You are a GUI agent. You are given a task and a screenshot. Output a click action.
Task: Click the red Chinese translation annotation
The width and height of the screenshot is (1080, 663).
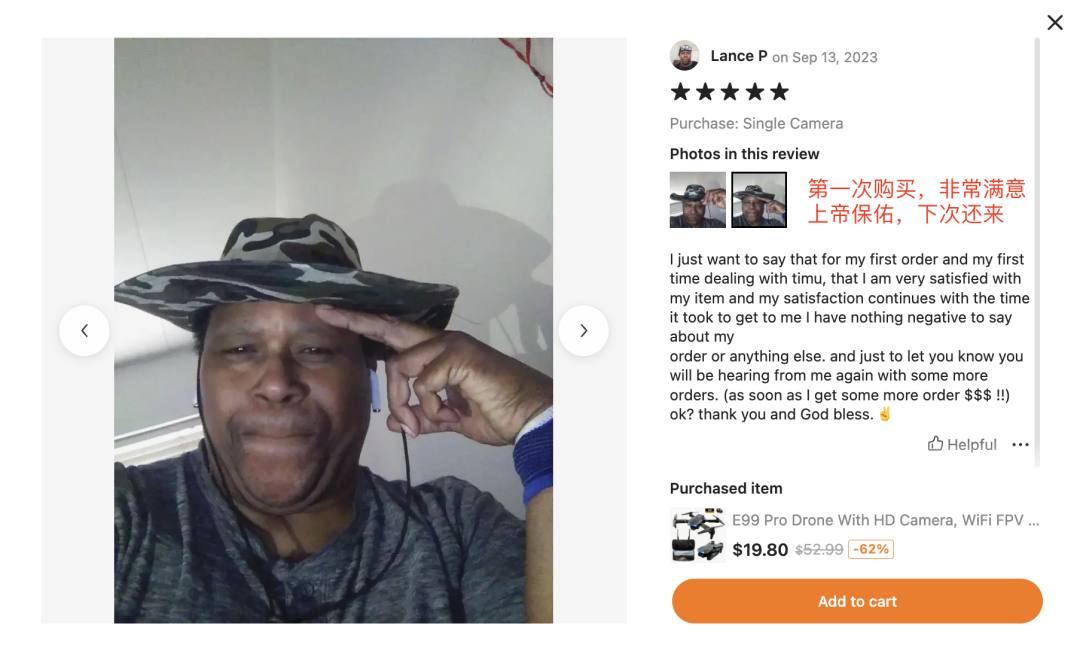(x=916, y=201)
